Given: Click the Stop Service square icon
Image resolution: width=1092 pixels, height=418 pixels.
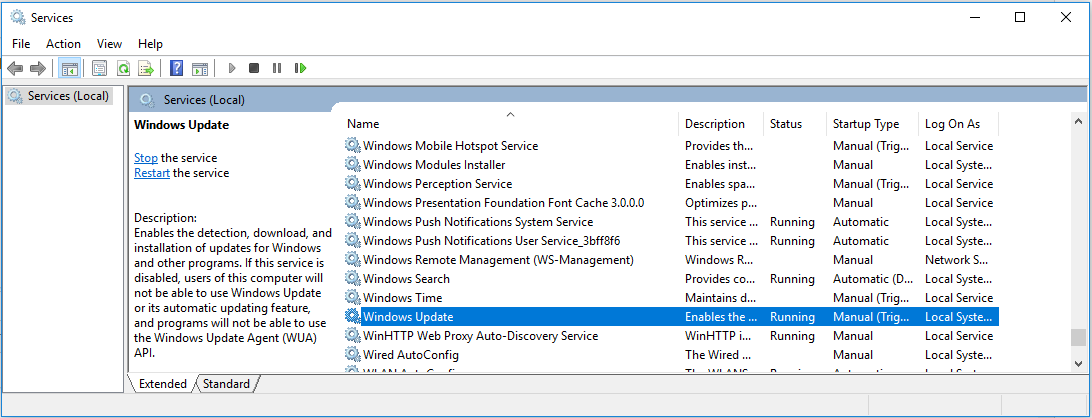Looking at the screenshot, I should (254, 68).
